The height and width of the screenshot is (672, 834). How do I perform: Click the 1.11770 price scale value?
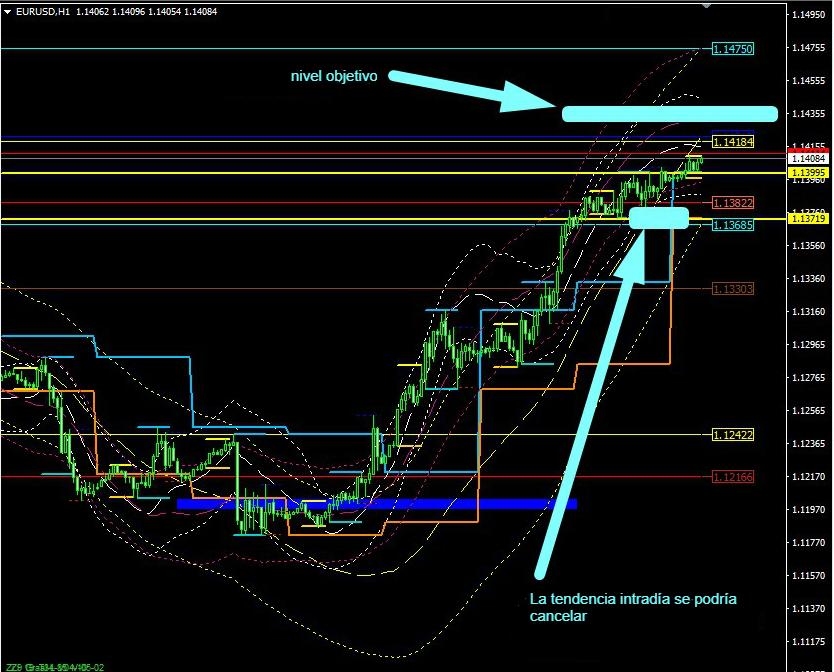pyautogui.click(x=808, y=543)
